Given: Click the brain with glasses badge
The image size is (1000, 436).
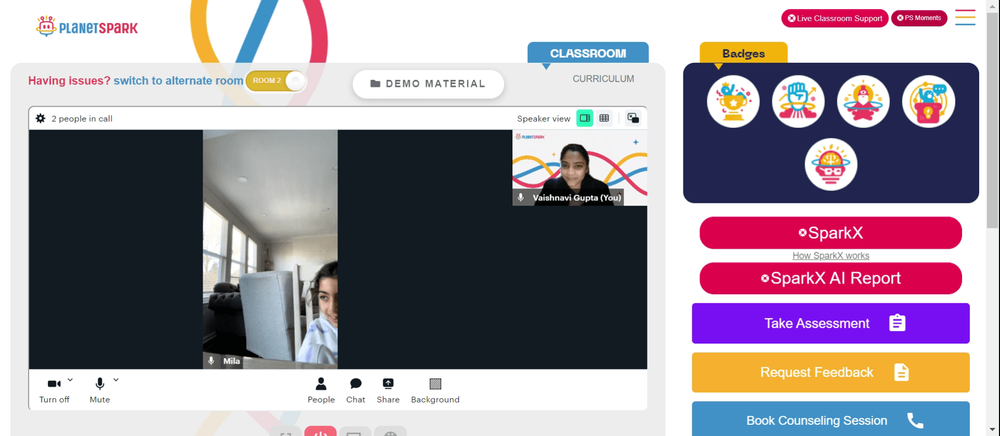Looking at the screenshot, I should [x=830, y=164].
